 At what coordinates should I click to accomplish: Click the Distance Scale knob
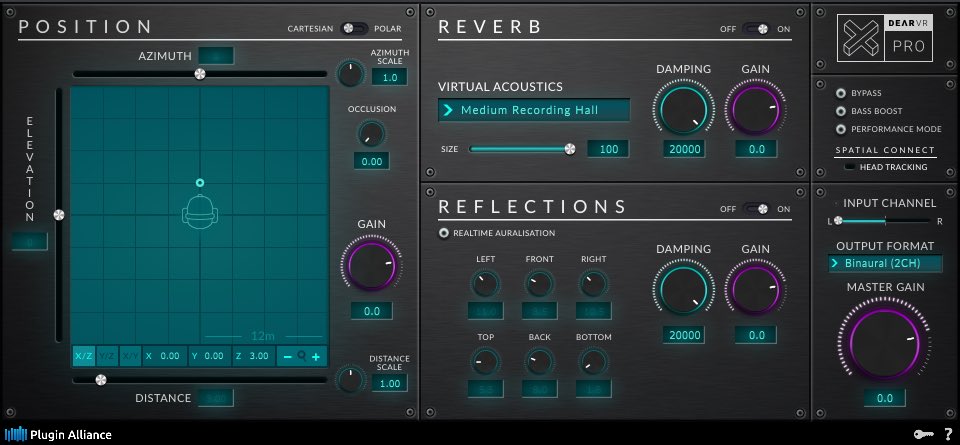click(x=350, y=378)
